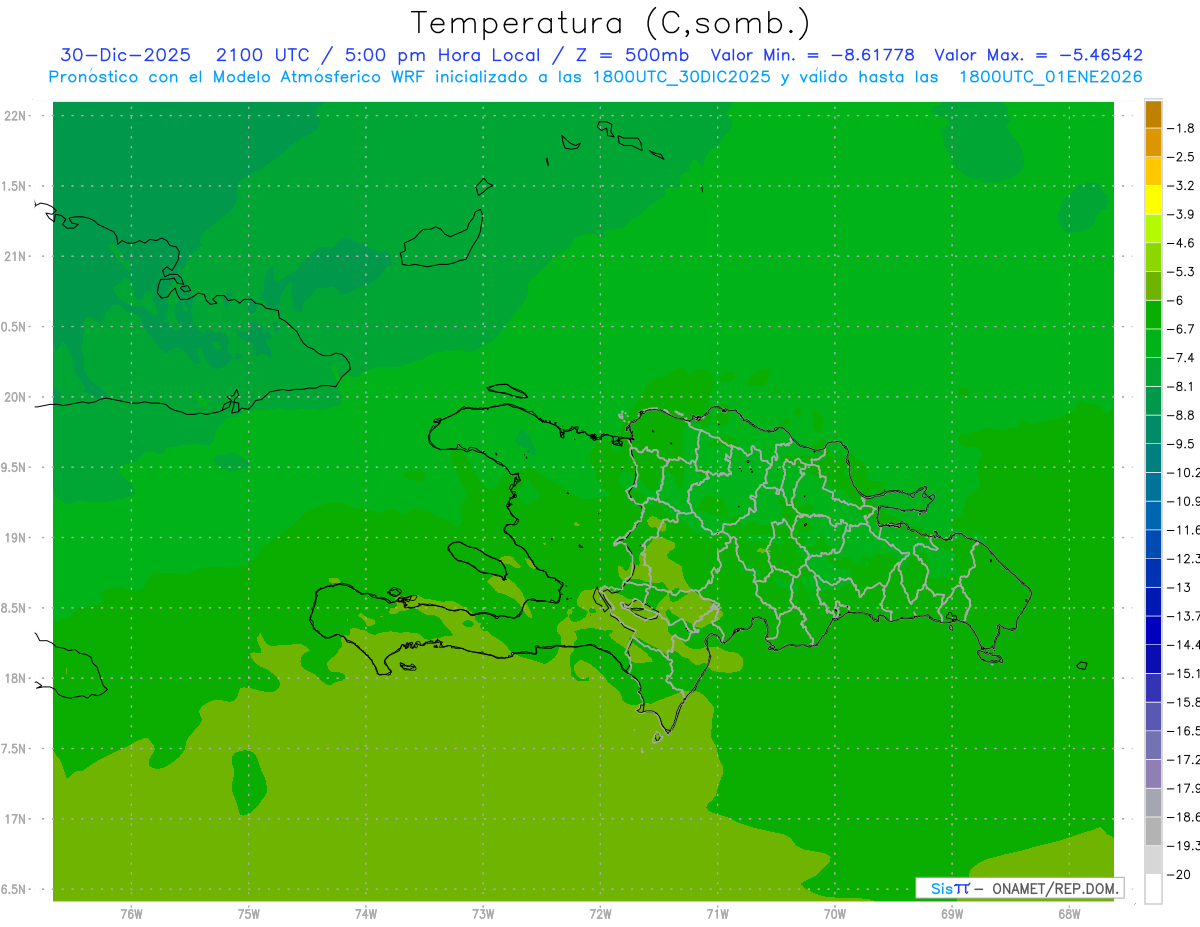
Task: Click the legend value '-3.9'
Action: [x=1182, y=214]
